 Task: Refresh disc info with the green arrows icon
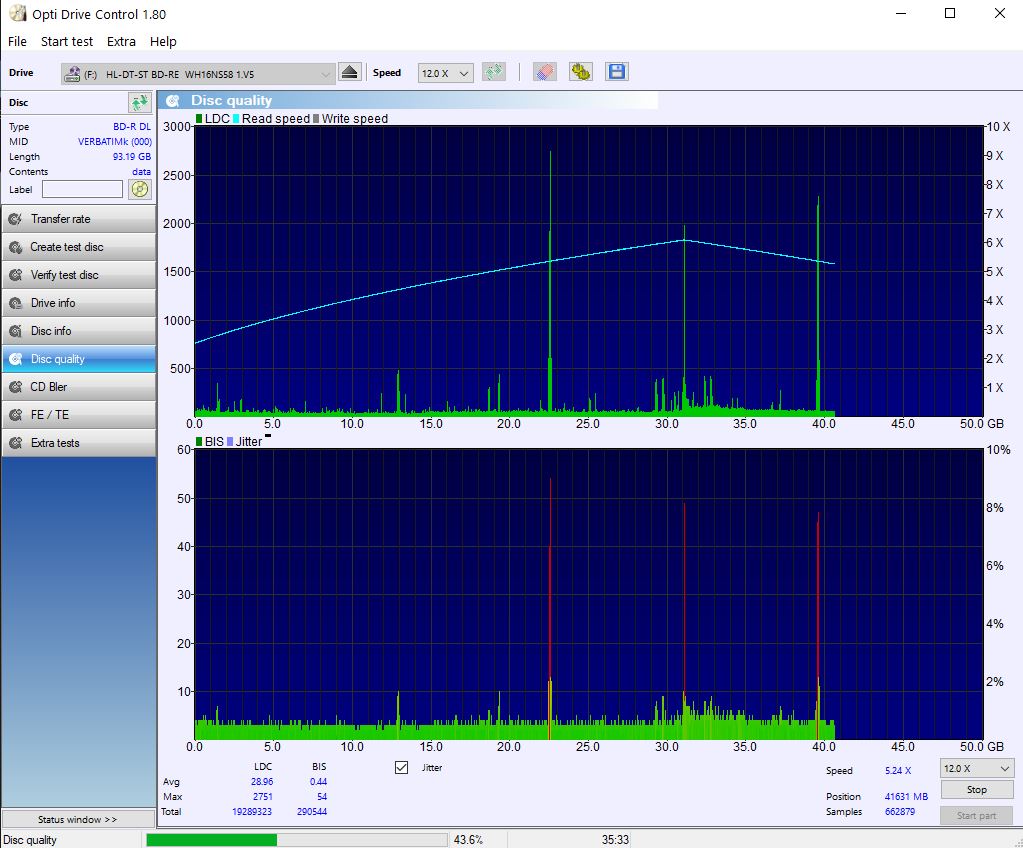139,102
